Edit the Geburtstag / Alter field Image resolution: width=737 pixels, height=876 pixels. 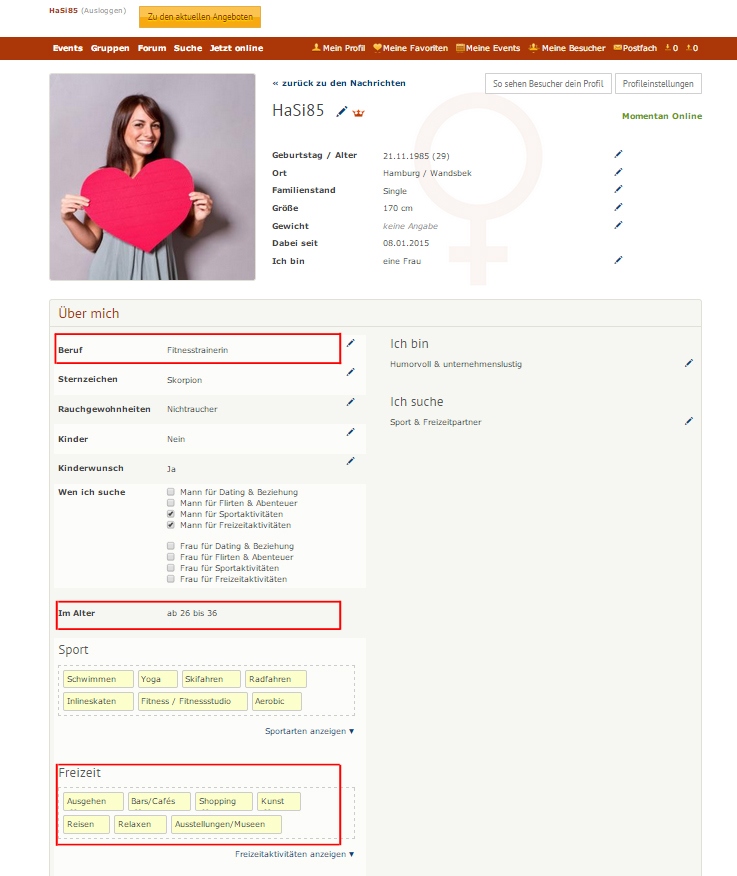(618, 154)
